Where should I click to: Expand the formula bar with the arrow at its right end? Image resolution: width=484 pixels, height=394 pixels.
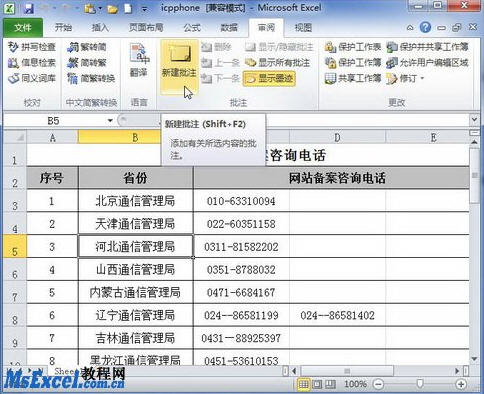coord(474,120)
